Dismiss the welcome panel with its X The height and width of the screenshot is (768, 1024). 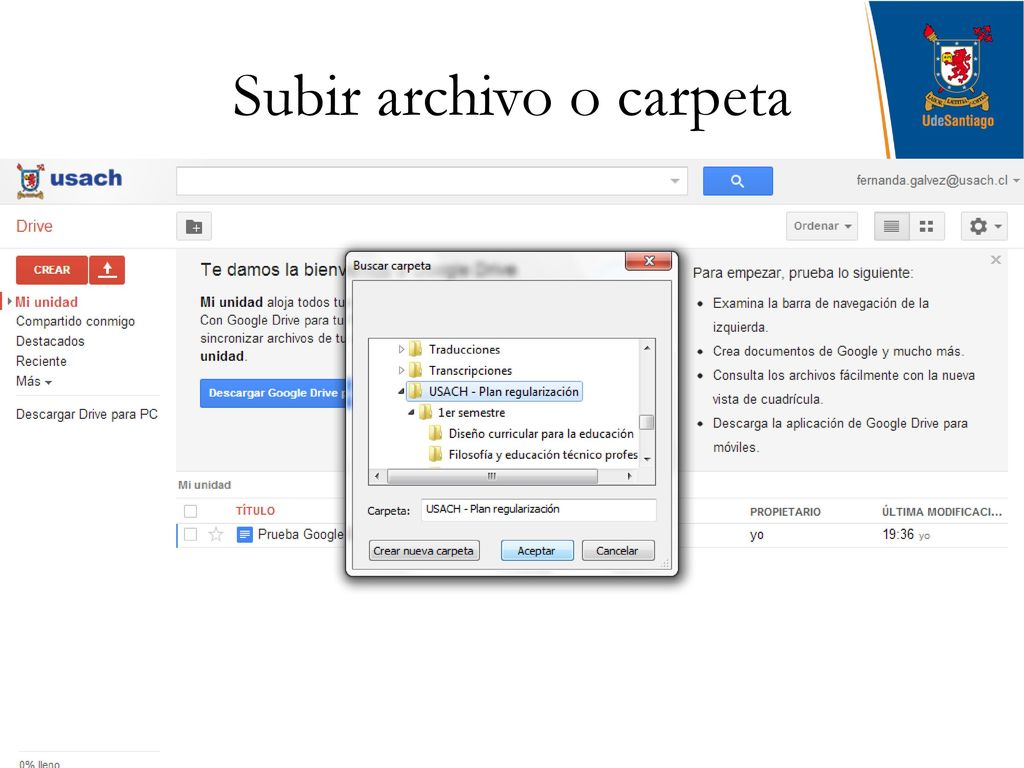coord(995,260)
